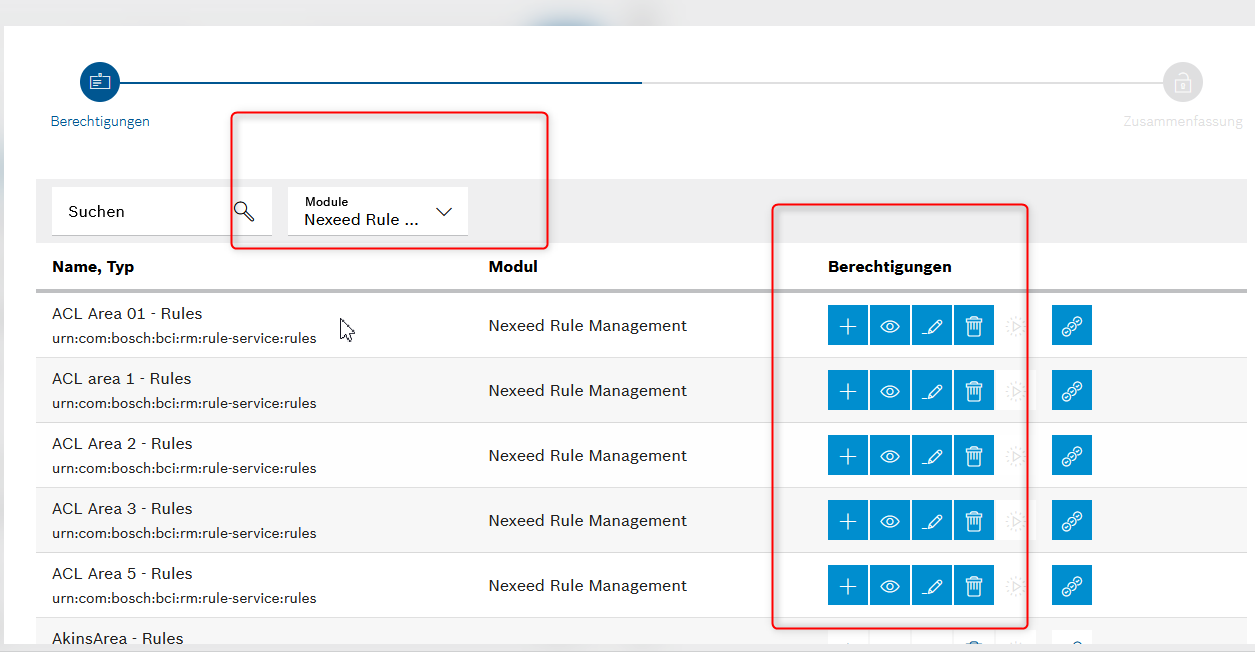
Task: Open the Module dropdown showing Nexeed Rule
Action: [377, 211]
